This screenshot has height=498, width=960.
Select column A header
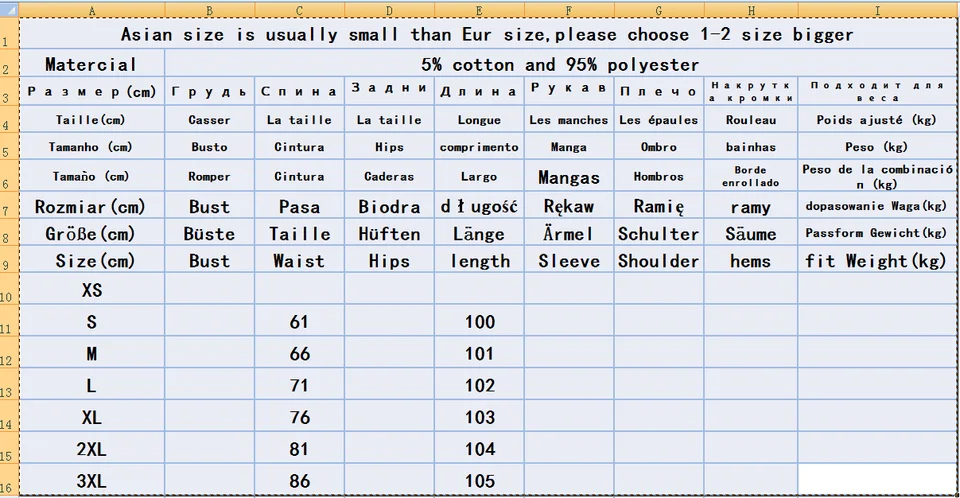[x=92, y=10]
